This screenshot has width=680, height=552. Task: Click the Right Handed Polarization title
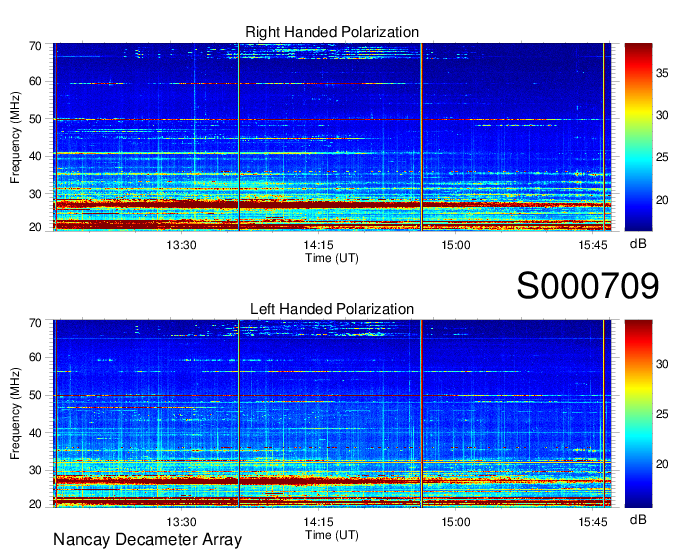(x=332, y=32)
